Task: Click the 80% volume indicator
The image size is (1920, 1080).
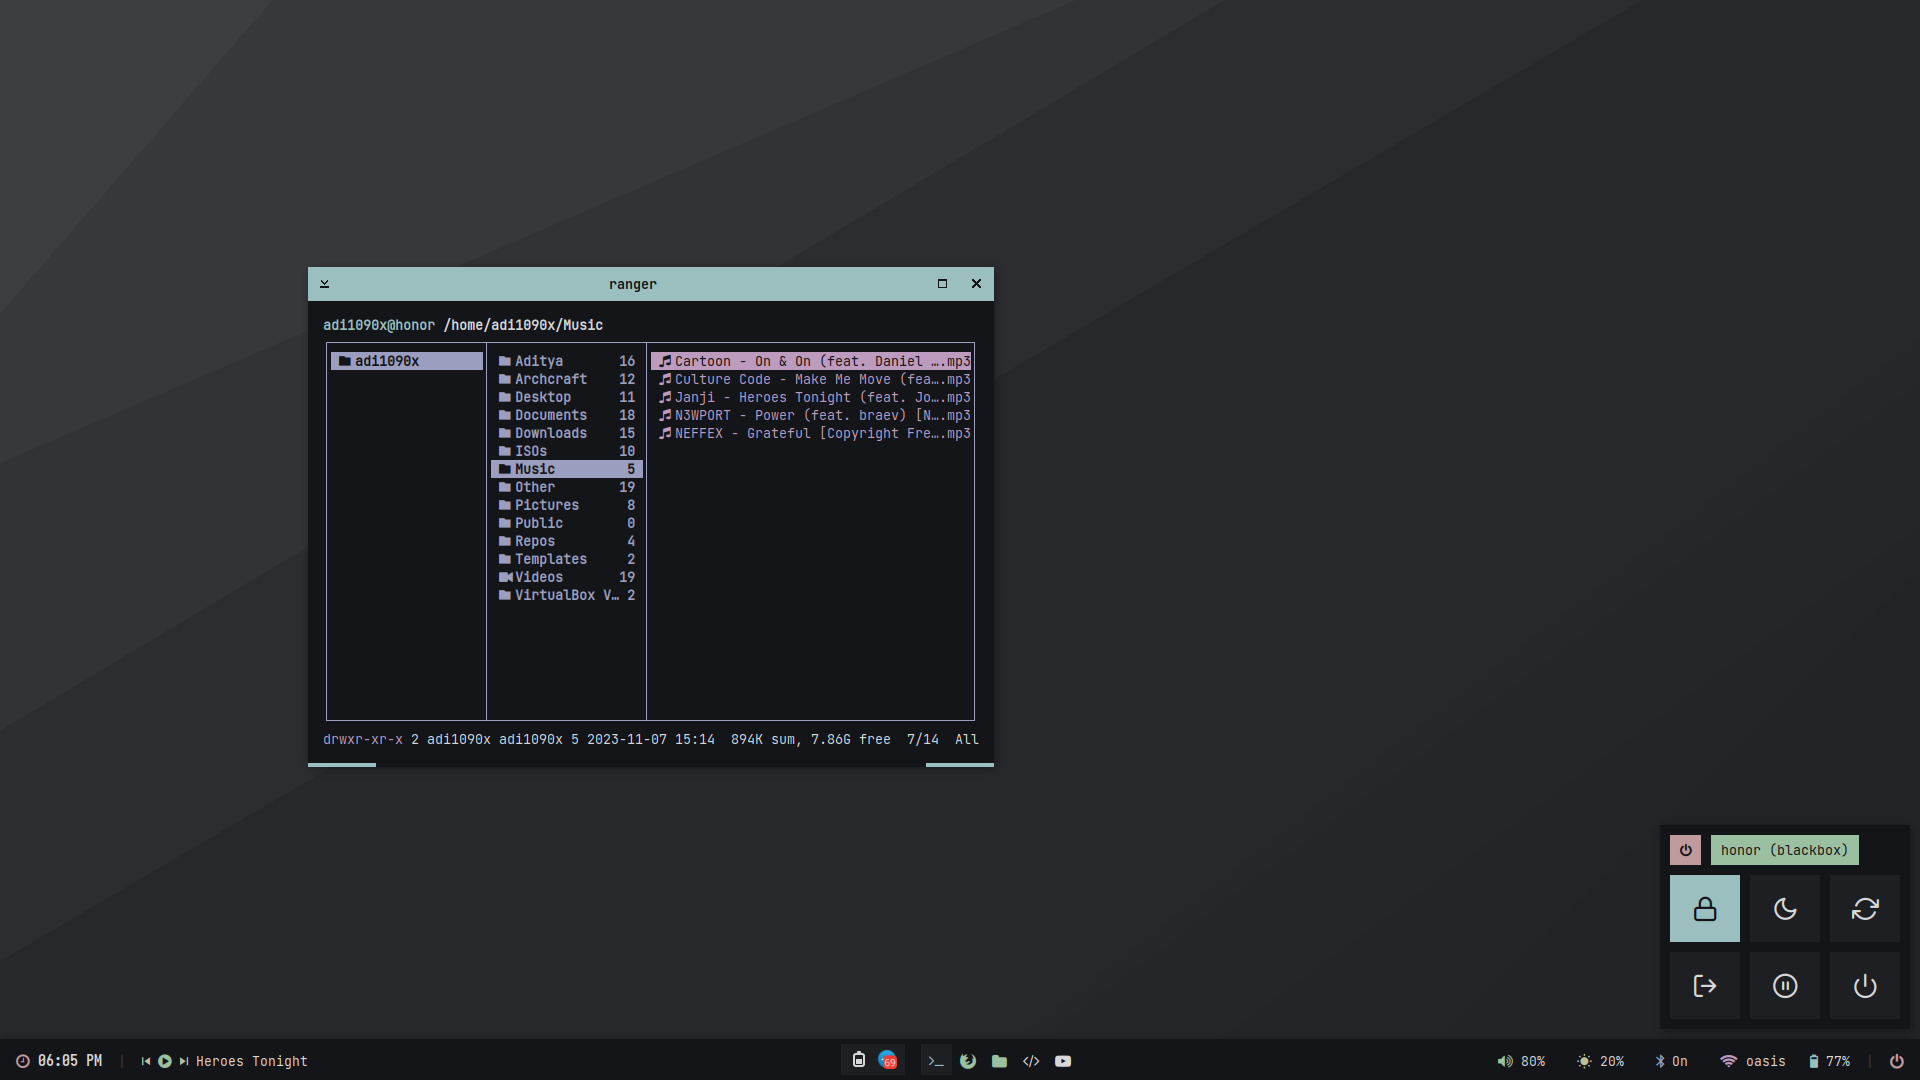Action: tap(1521, 1061)
